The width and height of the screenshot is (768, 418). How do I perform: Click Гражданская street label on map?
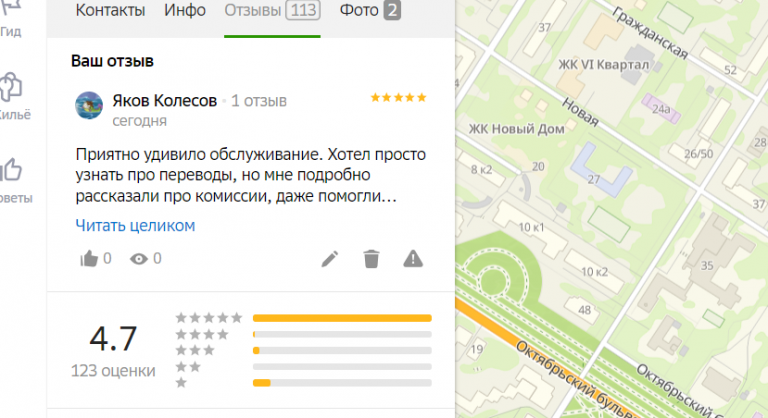tap(649, 33)
